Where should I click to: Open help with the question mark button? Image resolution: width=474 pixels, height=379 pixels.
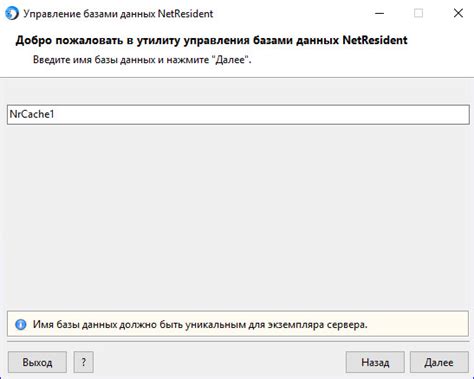83,362
